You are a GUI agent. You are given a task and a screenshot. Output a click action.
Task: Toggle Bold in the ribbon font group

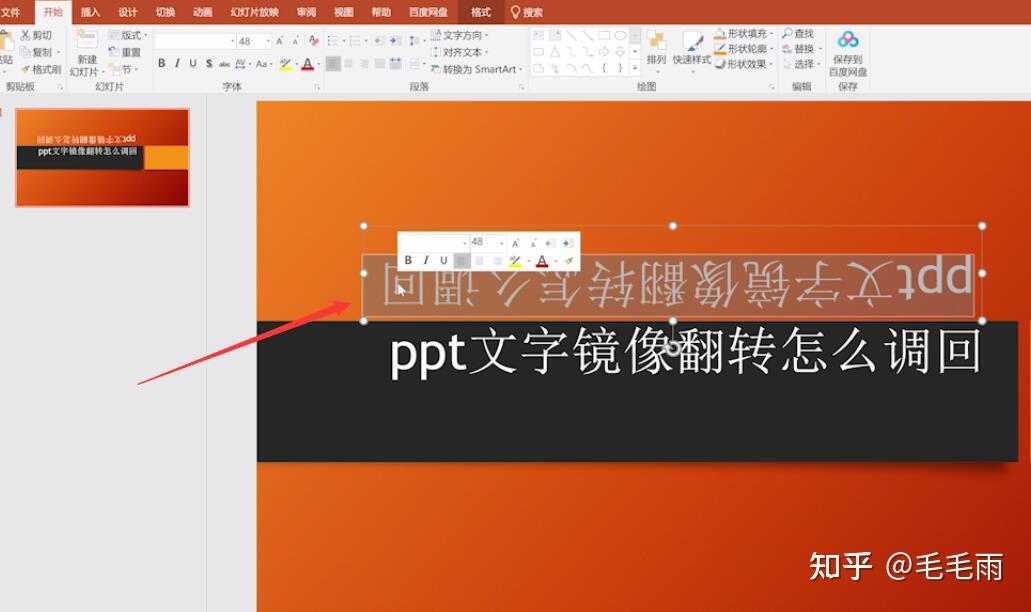point(162,63)
